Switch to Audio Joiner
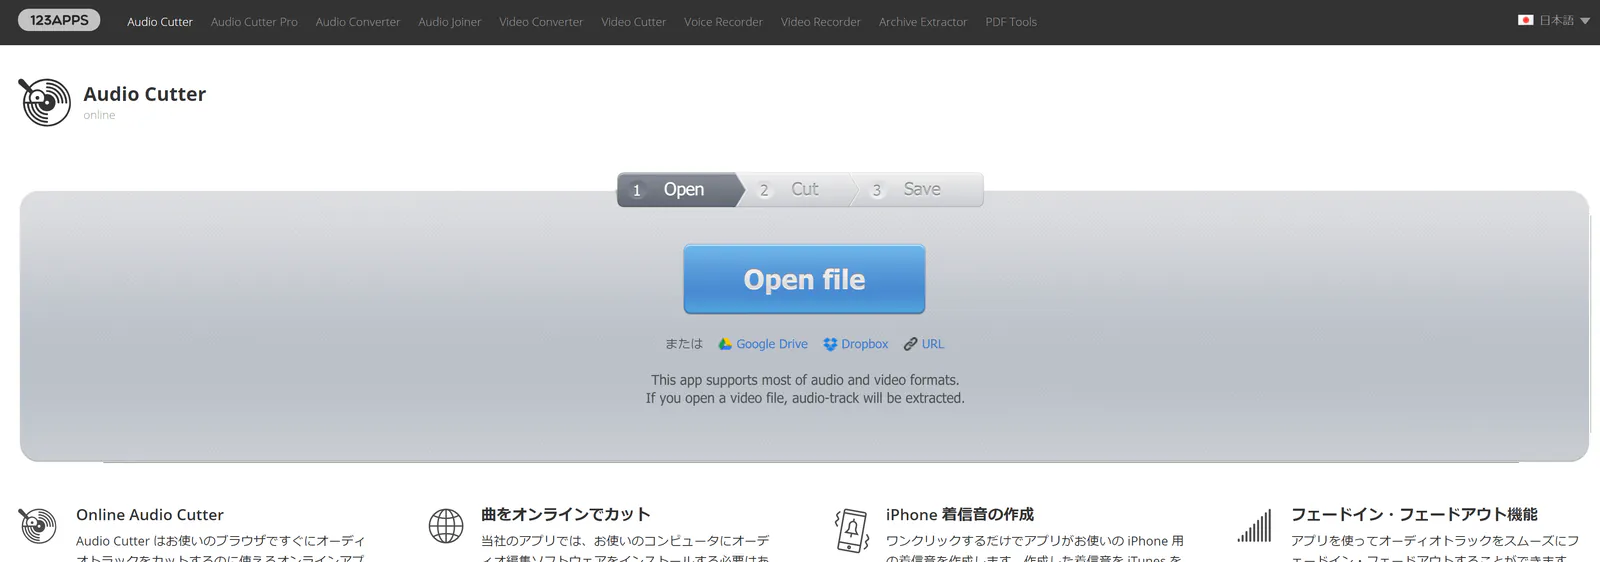1600x562 pixels. tap(450, 22)
